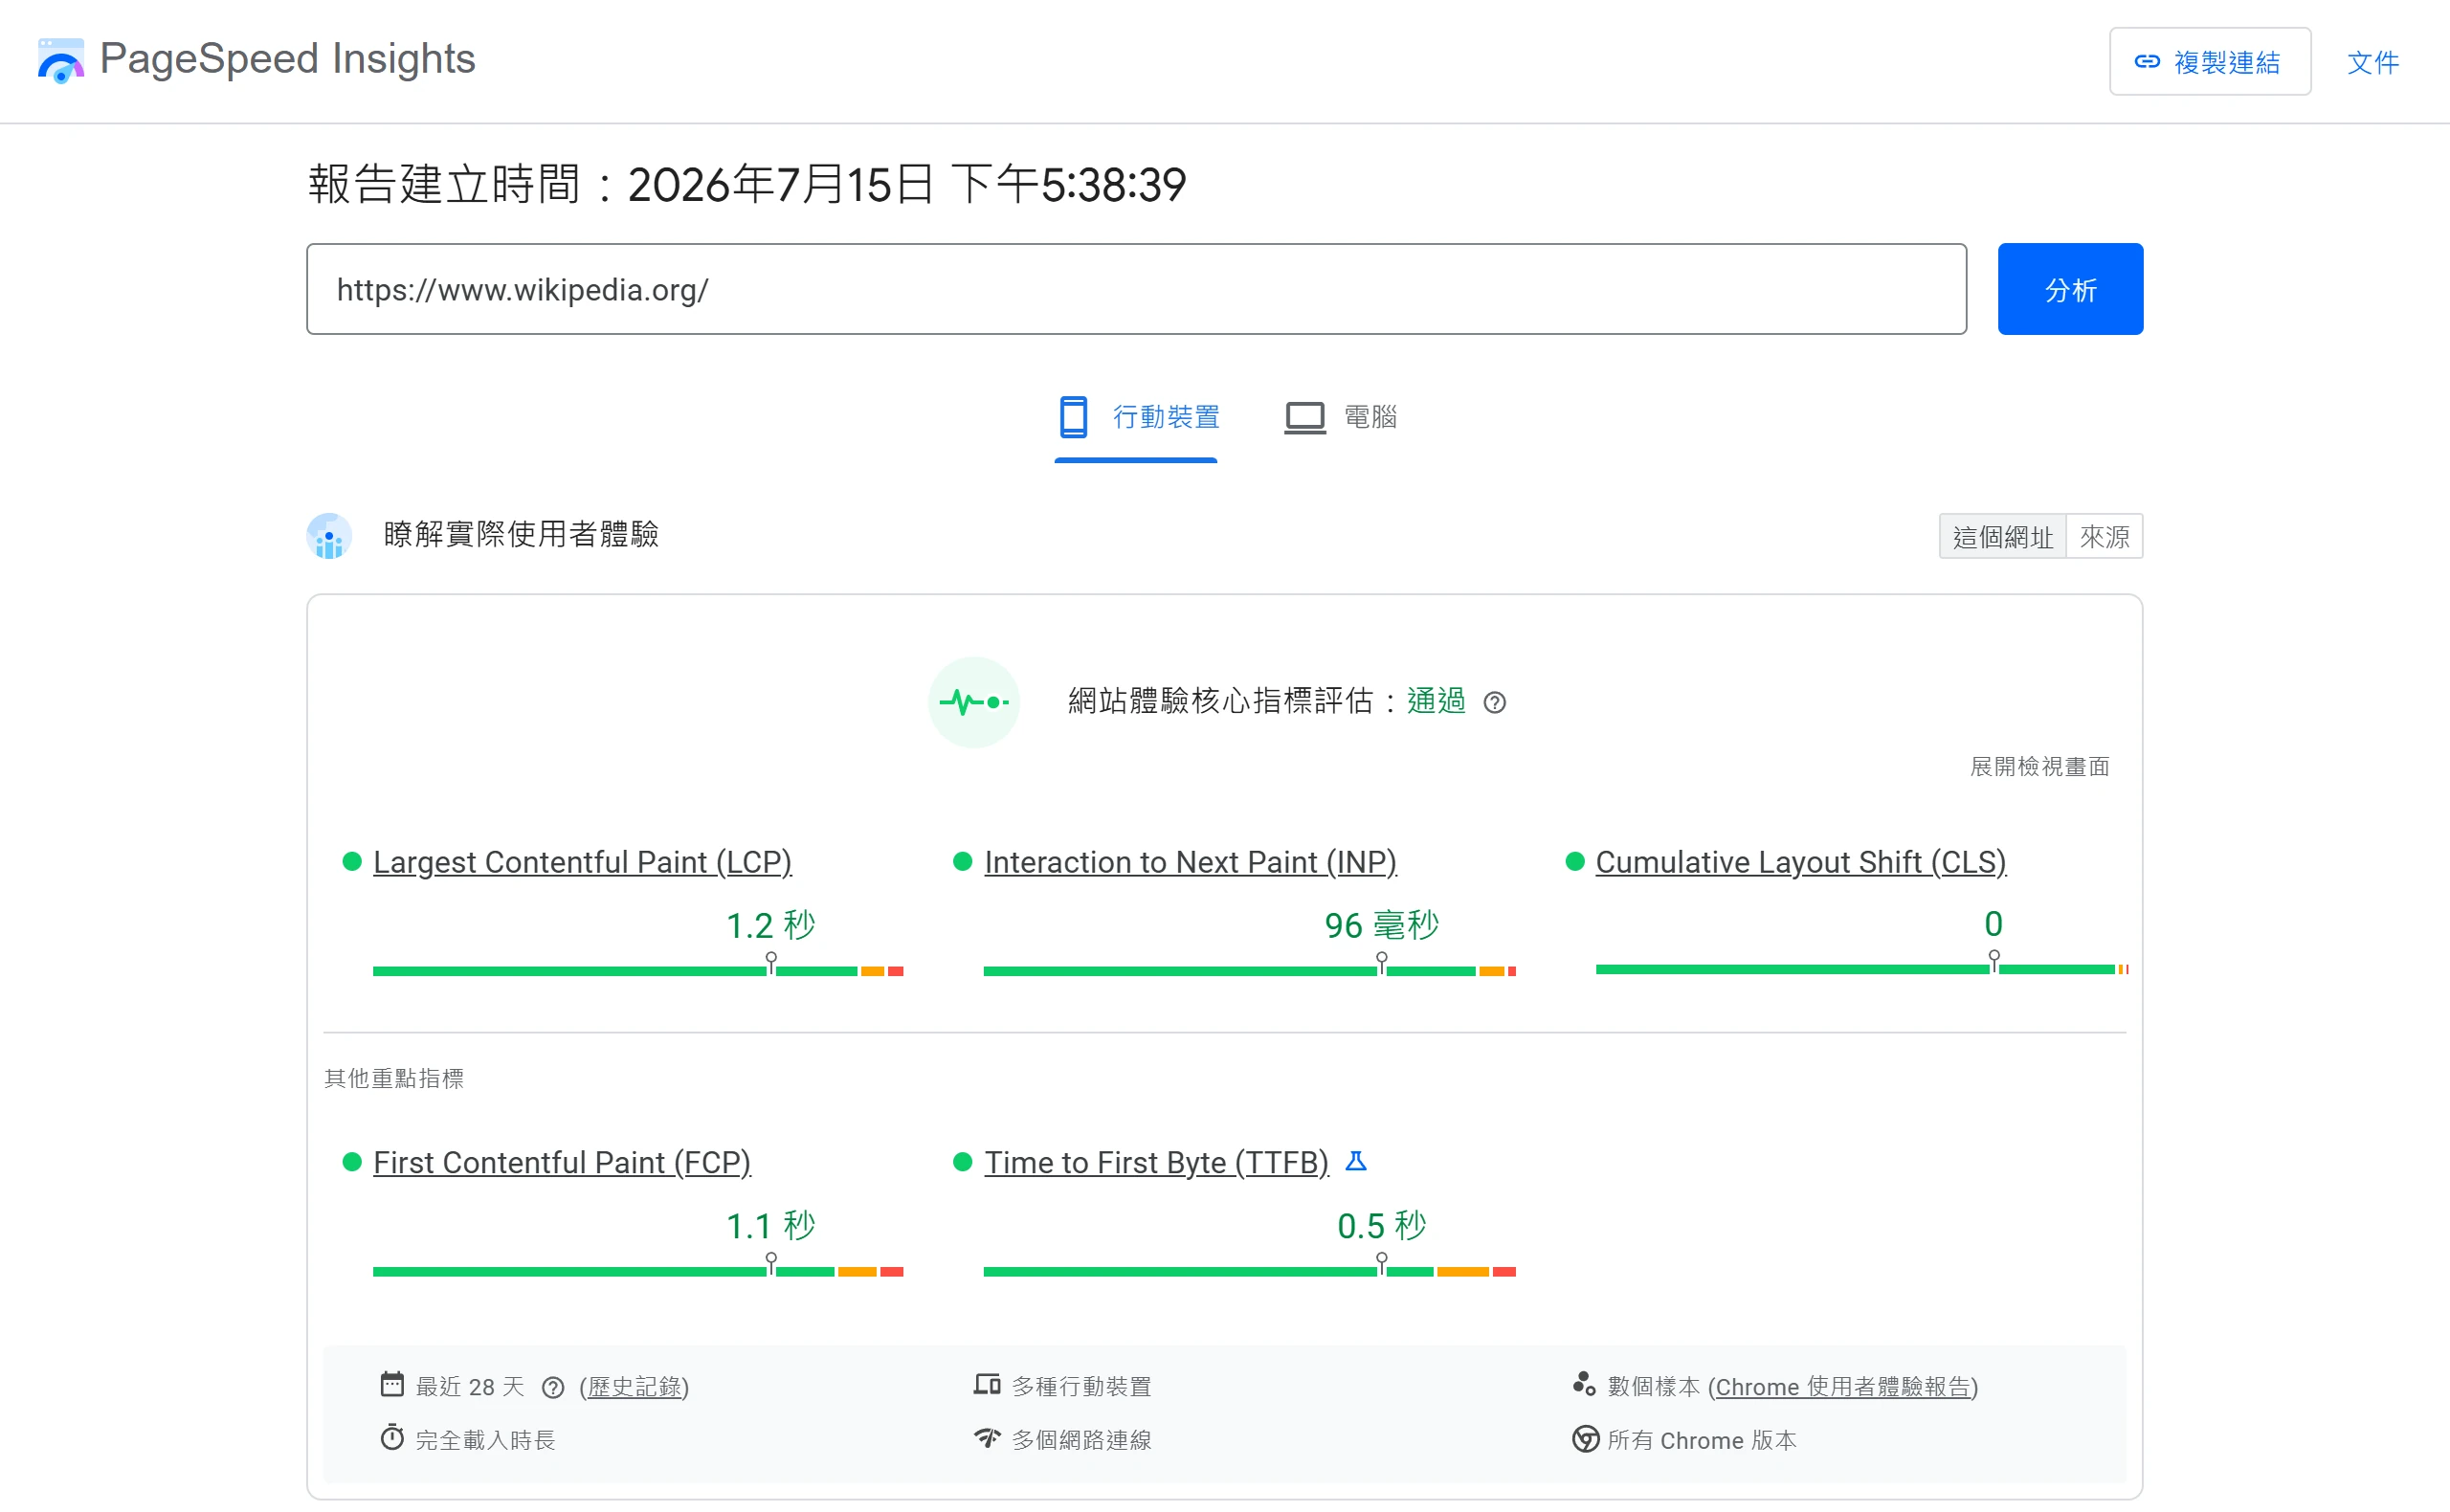
Task: Click the experimental flask icon beside TTFB
Action: click(1355, 1161)
